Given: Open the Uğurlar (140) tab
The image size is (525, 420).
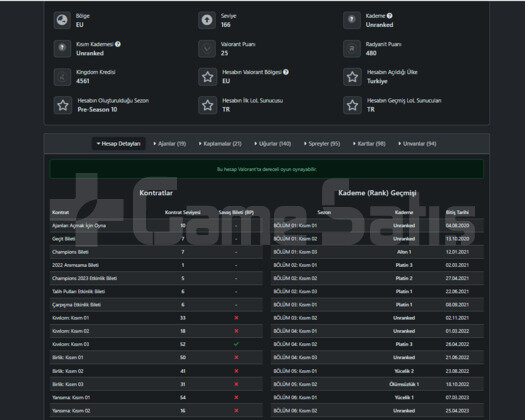Looking at the screenshot, I should click(273, 144).
